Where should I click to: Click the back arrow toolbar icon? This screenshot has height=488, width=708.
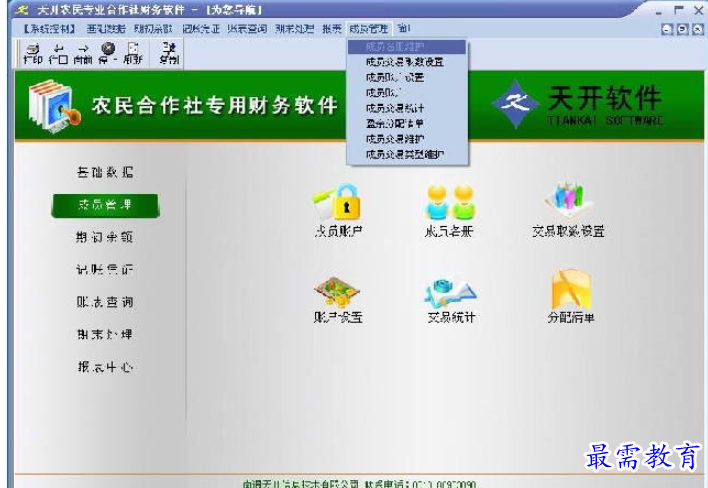[58, 54]
